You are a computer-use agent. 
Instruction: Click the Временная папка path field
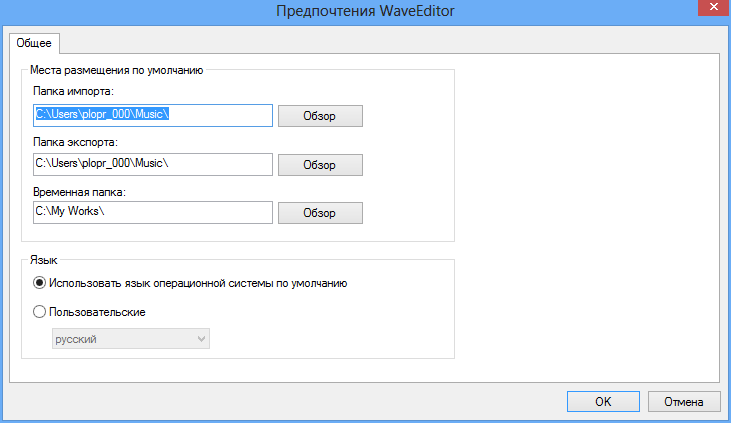click(153, 212)
